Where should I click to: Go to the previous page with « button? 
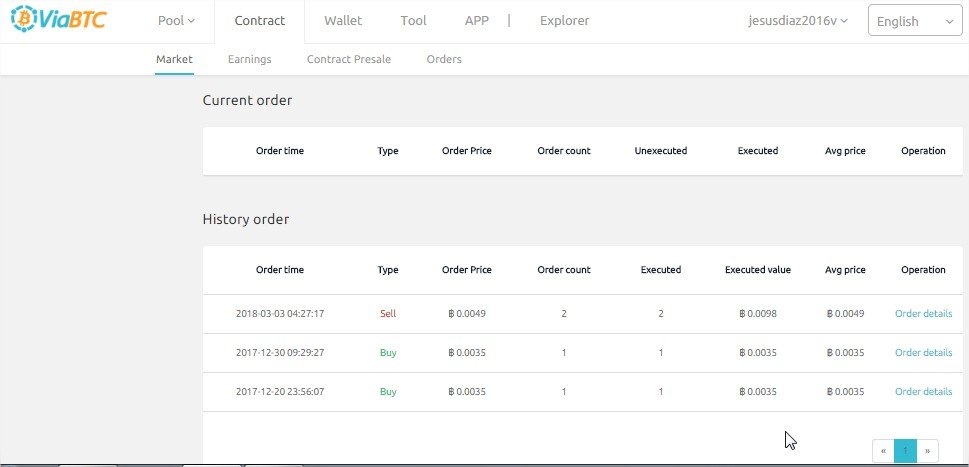pos(883,451)
